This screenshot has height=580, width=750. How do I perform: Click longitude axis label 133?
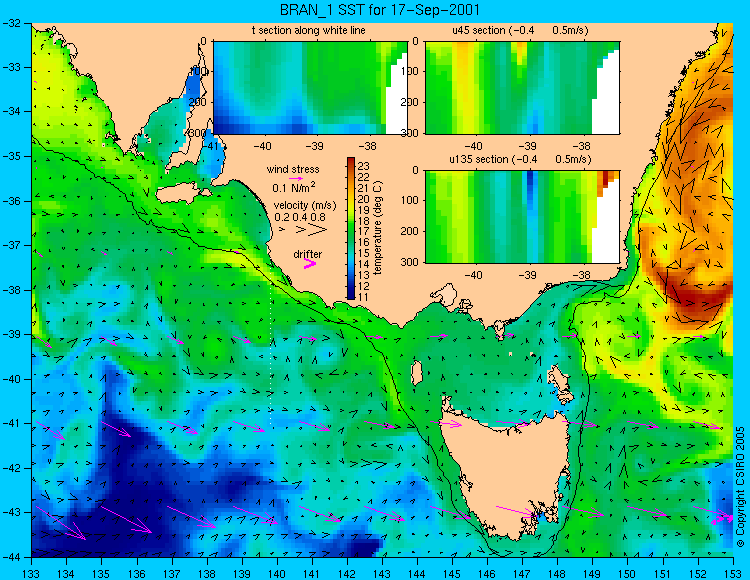[x=32, y=574]
